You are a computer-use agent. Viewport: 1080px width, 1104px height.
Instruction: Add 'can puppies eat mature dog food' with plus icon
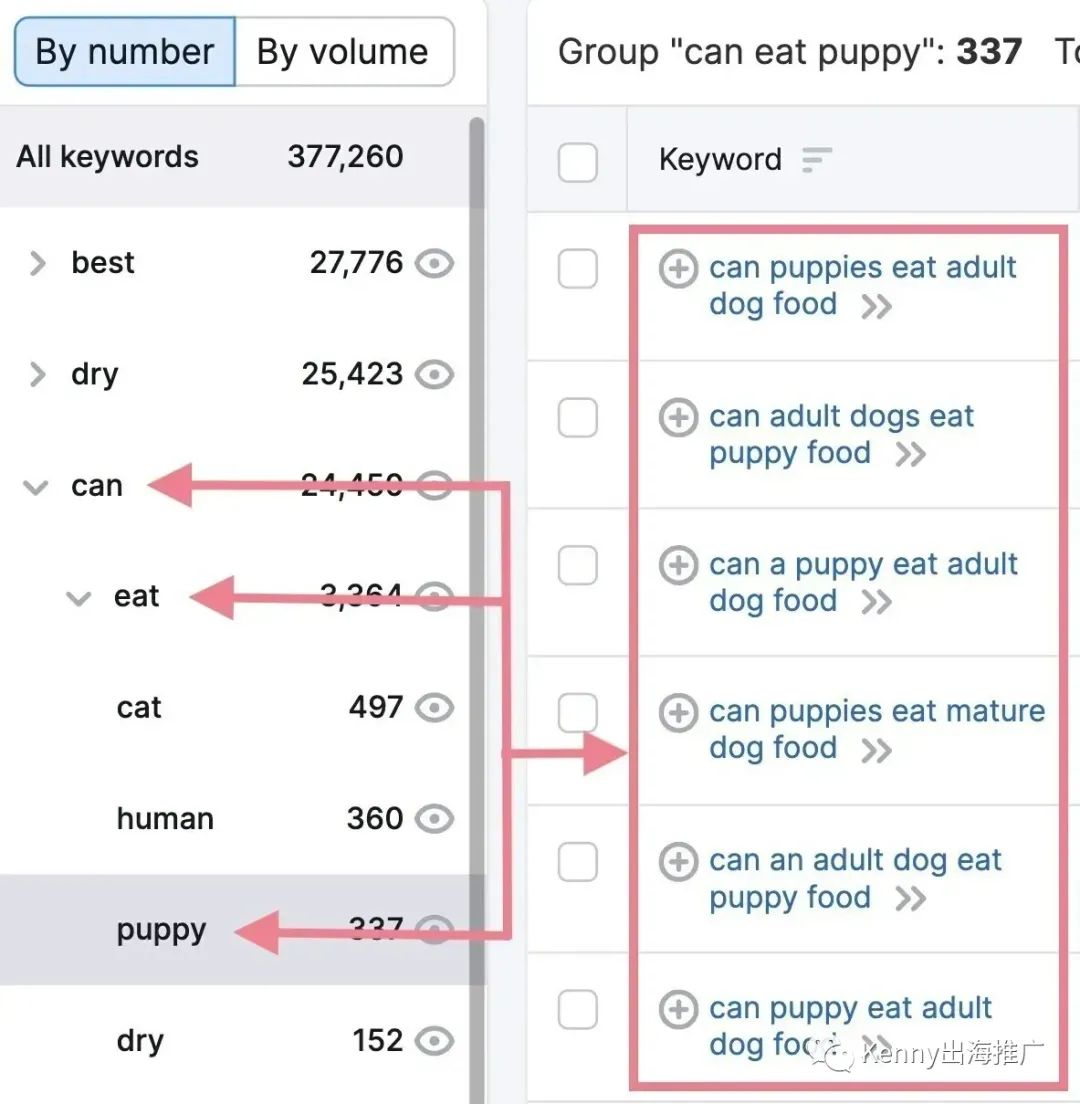pos(679,713)
